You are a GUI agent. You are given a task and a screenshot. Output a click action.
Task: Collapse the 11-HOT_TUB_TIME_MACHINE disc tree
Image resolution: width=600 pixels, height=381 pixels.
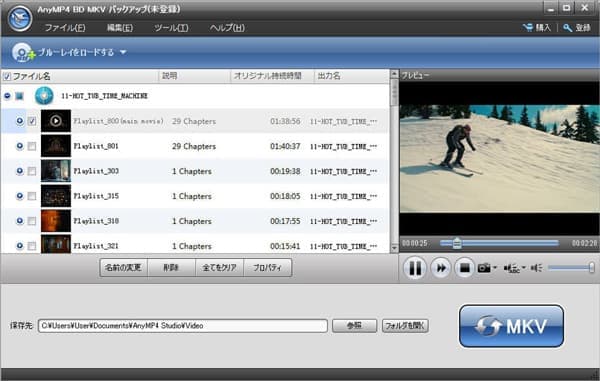tap(7, 96)
